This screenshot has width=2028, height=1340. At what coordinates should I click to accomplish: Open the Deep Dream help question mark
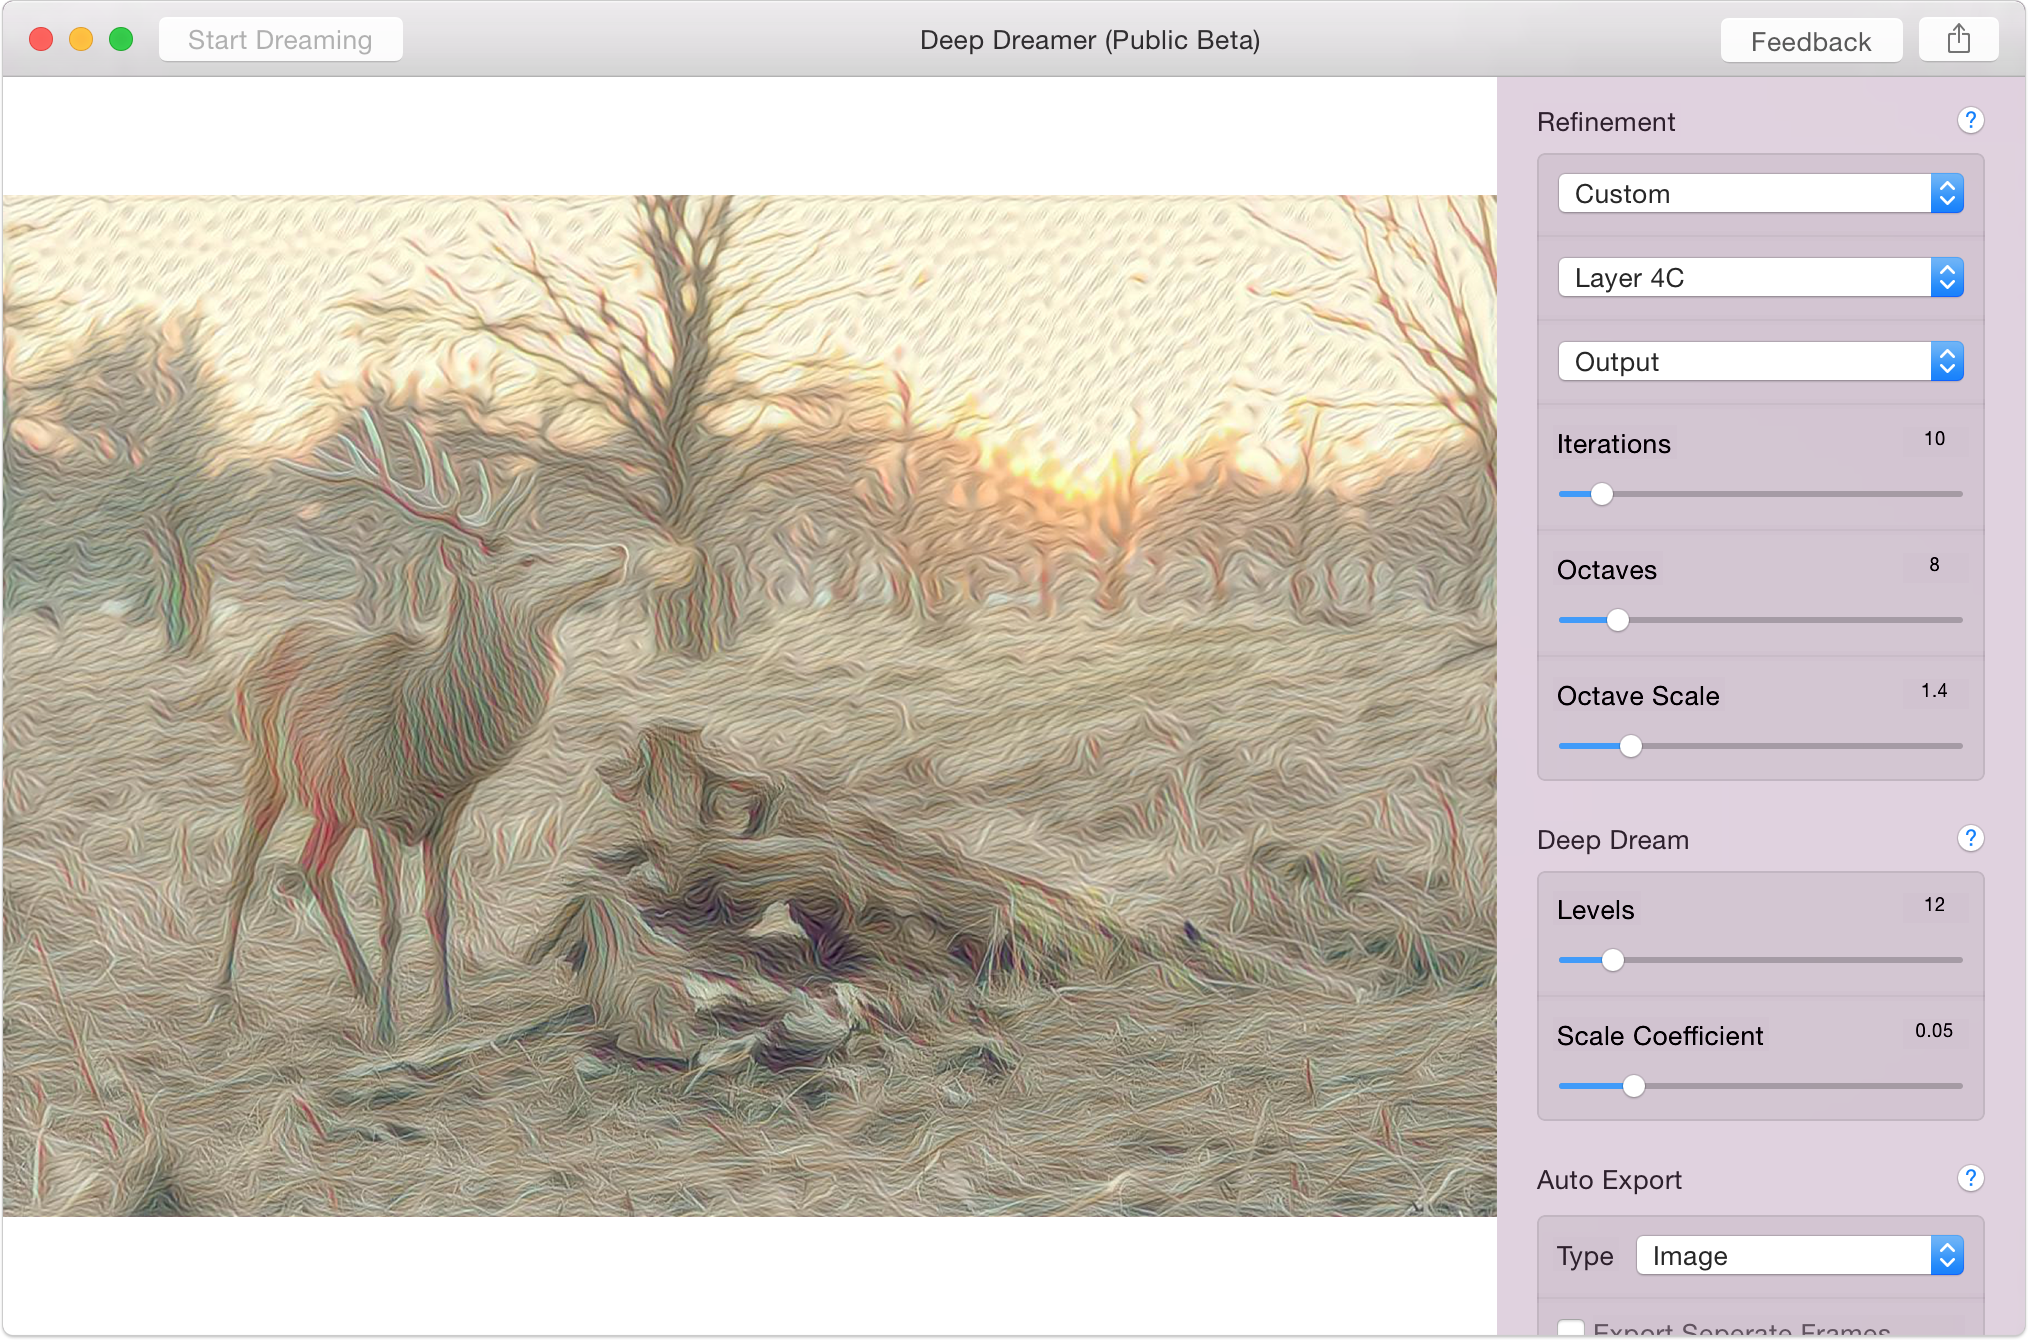pos(1970,839)
